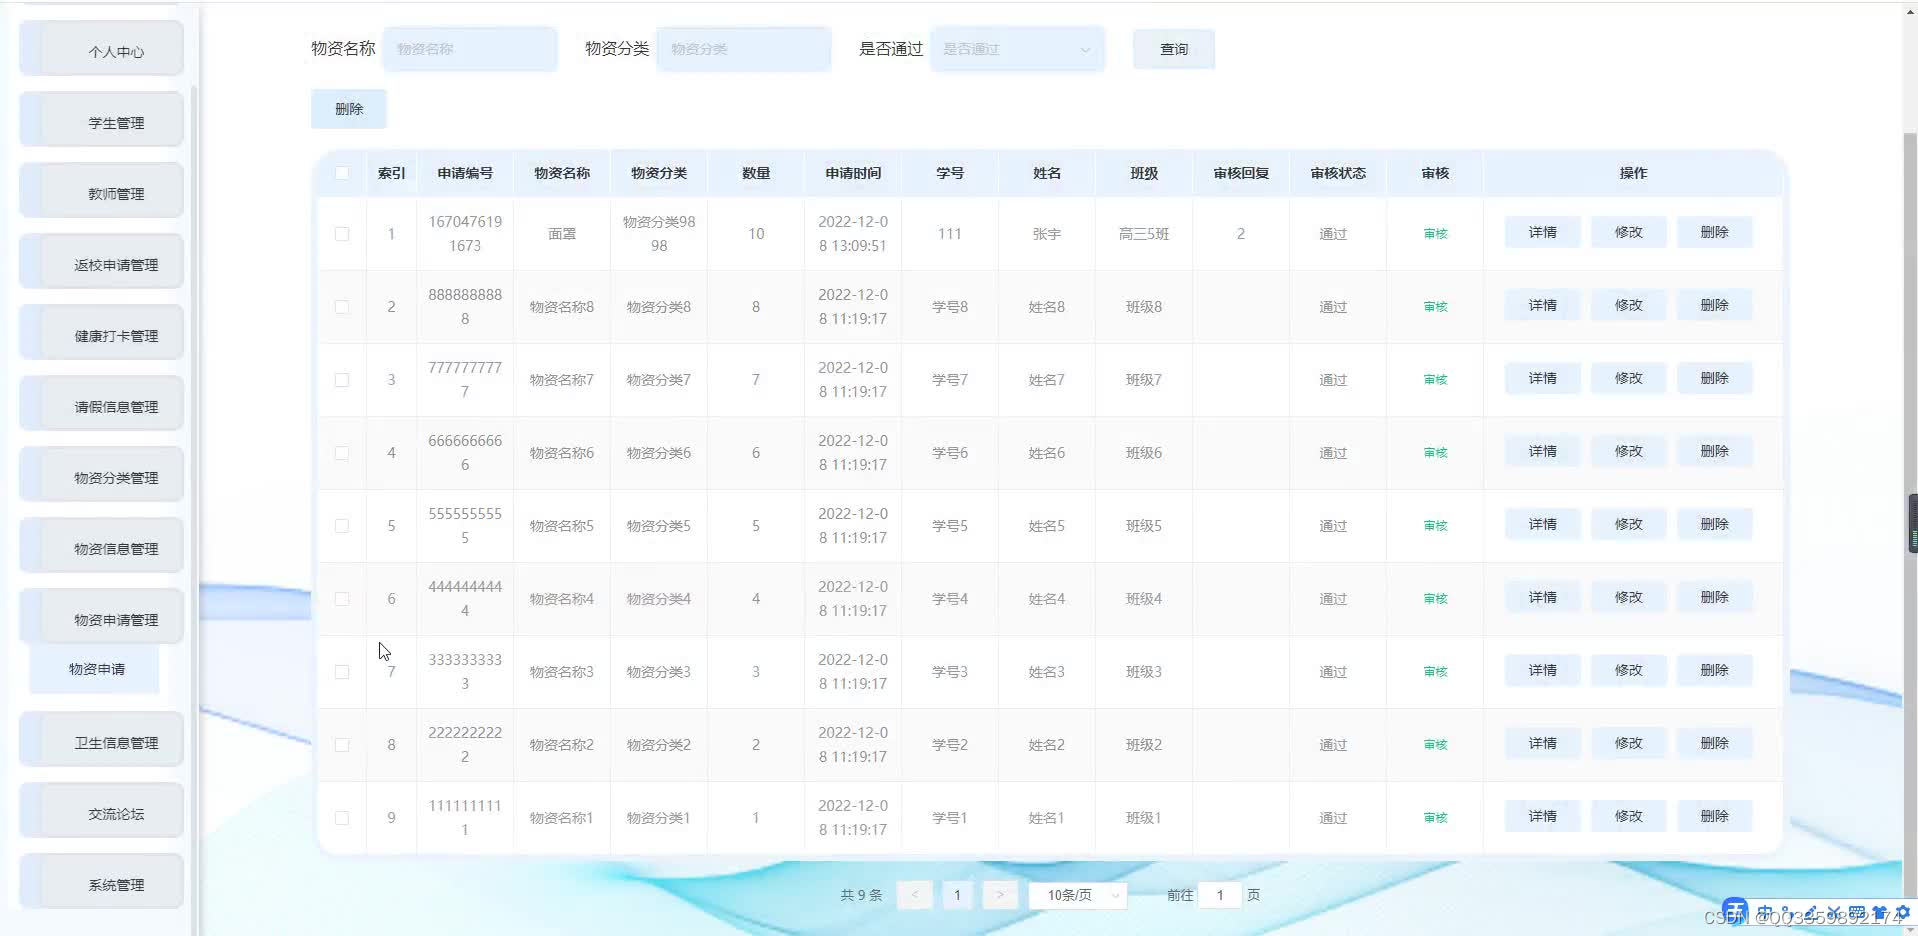Screen dimensions: 1918x936
Task: Click 审核 link for 物资名称2 row
Action: 1435,745
